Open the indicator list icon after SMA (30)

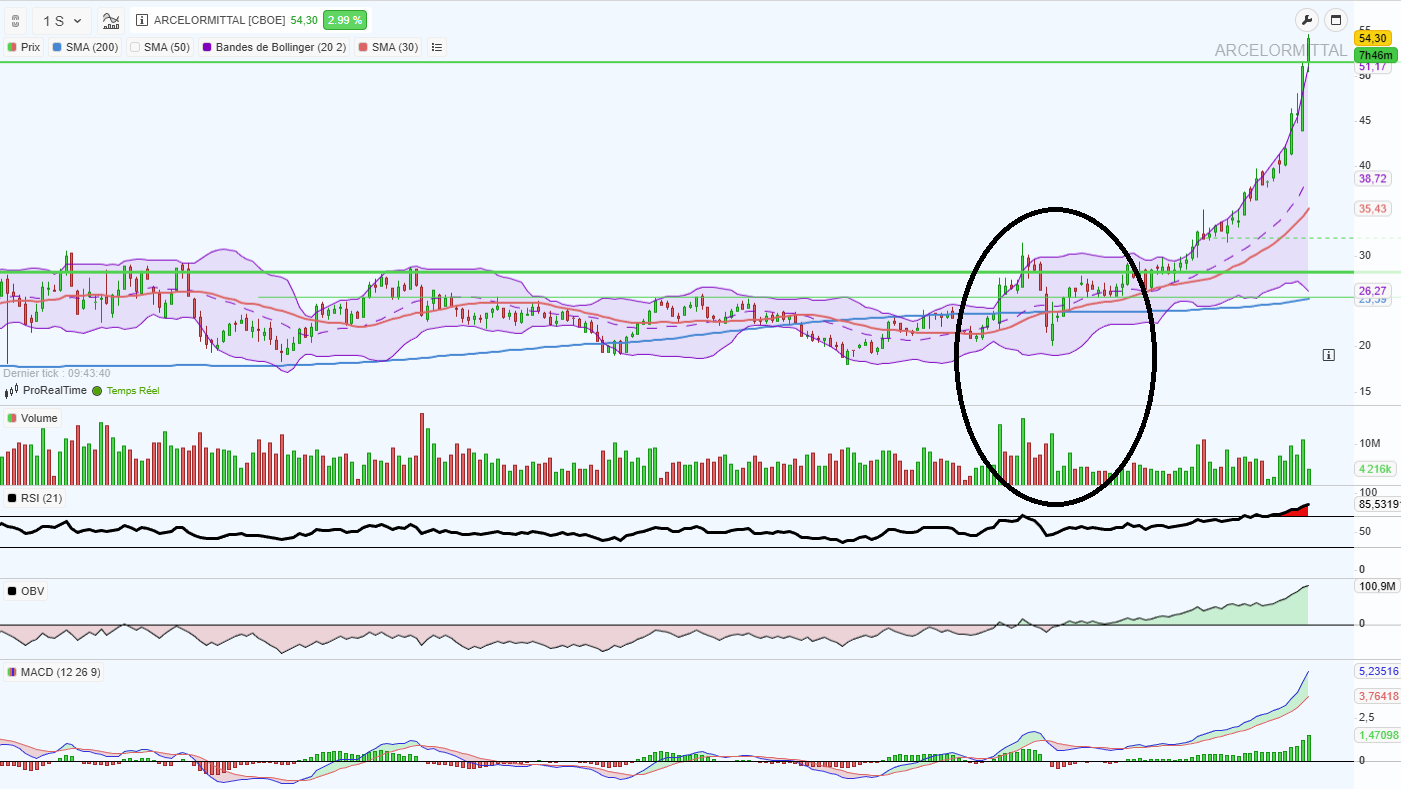pyautogui.click(x=436, y=47)
